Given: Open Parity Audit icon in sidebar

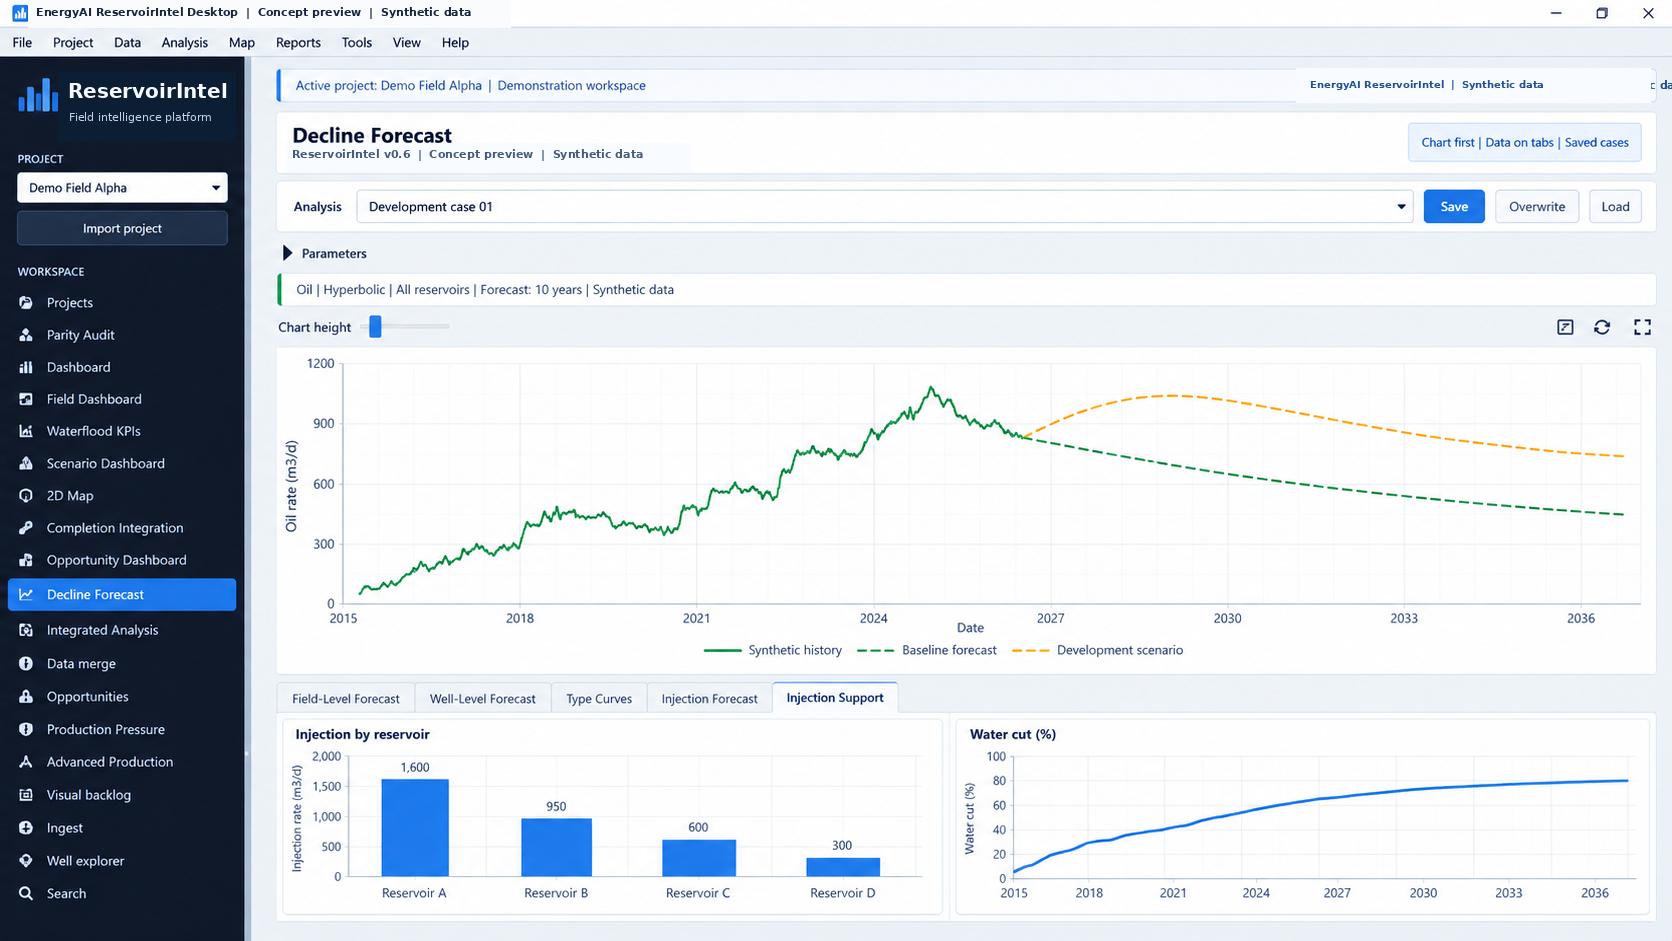Looking at the screenshot, I should click(26, 335).
